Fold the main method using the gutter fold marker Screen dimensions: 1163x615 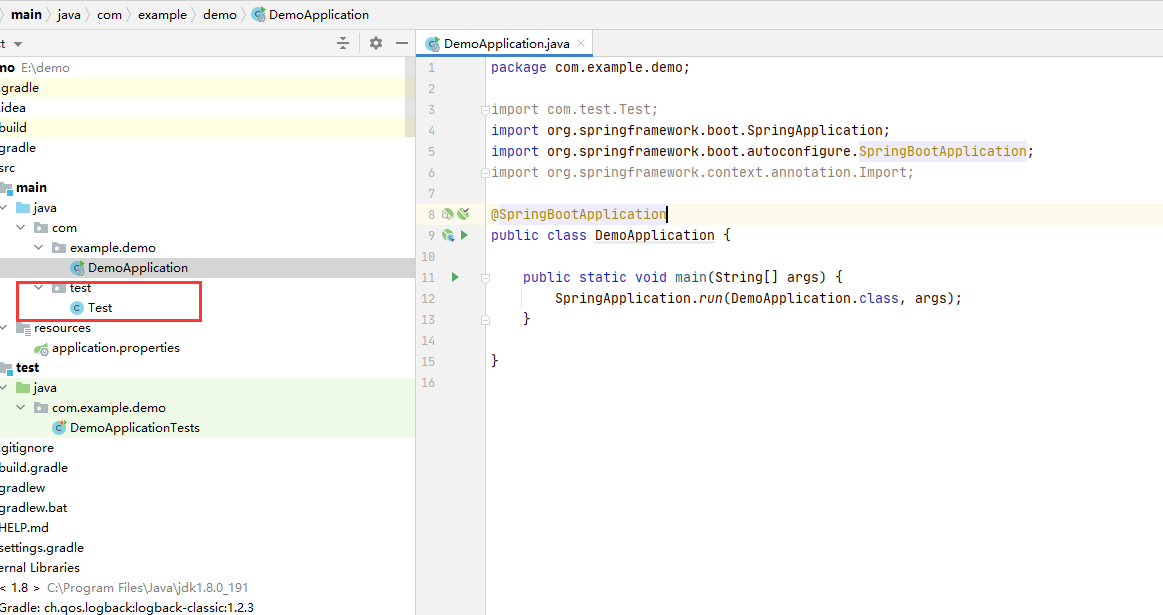coord(484,277)
